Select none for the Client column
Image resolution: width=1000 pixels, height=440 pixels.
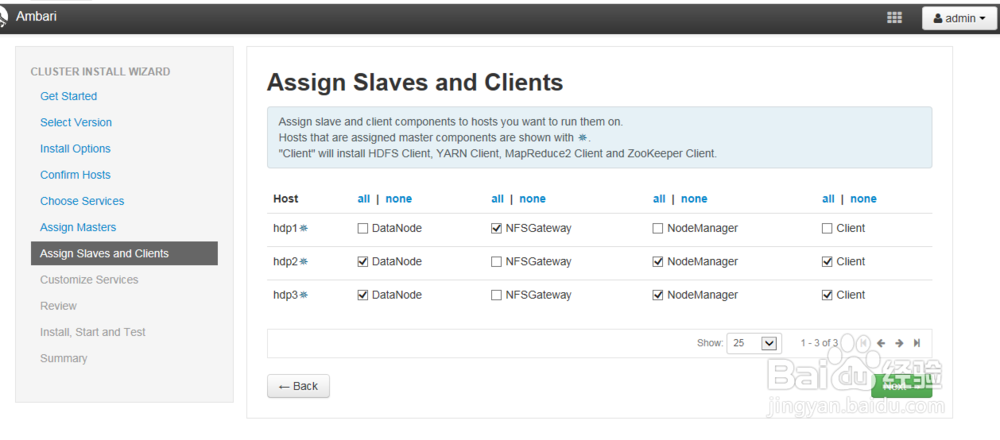point(863,199)
